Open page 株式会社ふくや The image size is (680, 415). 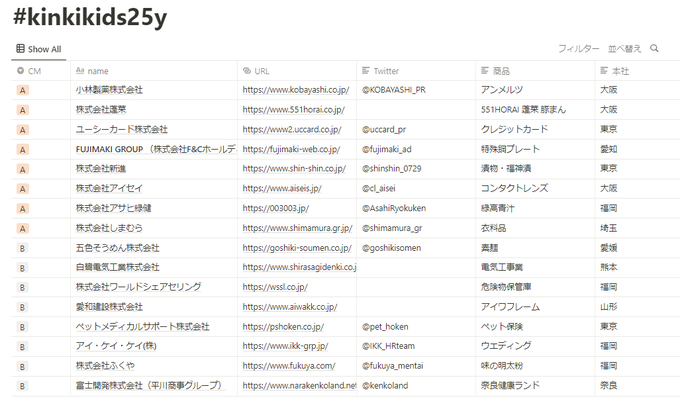click(105, 366)
